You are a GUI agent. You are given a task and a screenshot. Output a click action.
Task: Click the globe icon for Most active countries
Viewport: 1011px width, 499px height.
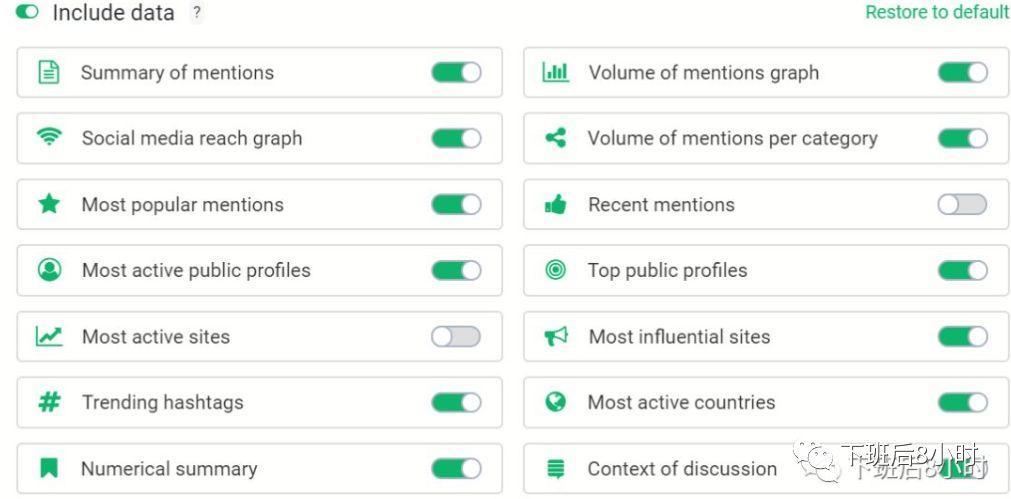555,402
